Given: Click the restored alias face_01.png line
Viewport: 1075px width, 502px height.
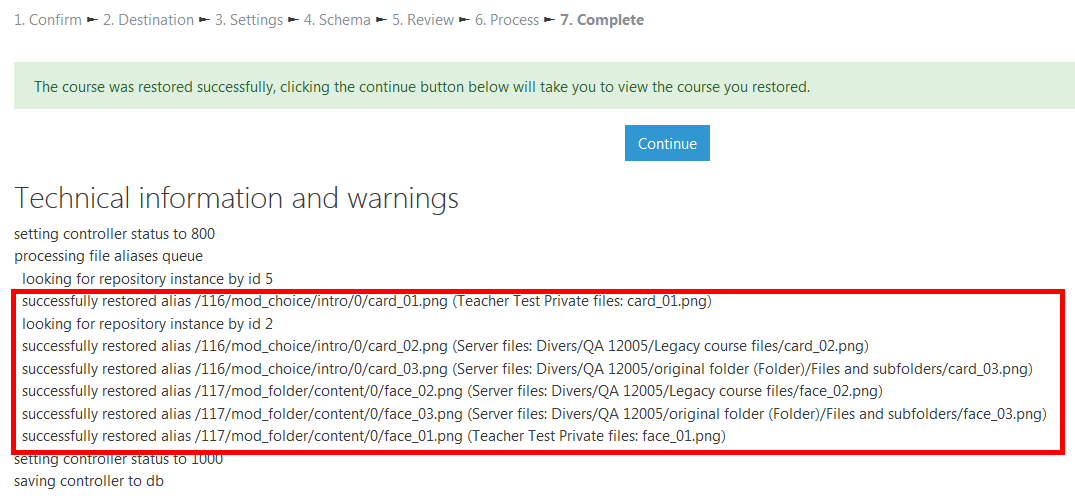Looking at the screenshot, I should 374,435.
